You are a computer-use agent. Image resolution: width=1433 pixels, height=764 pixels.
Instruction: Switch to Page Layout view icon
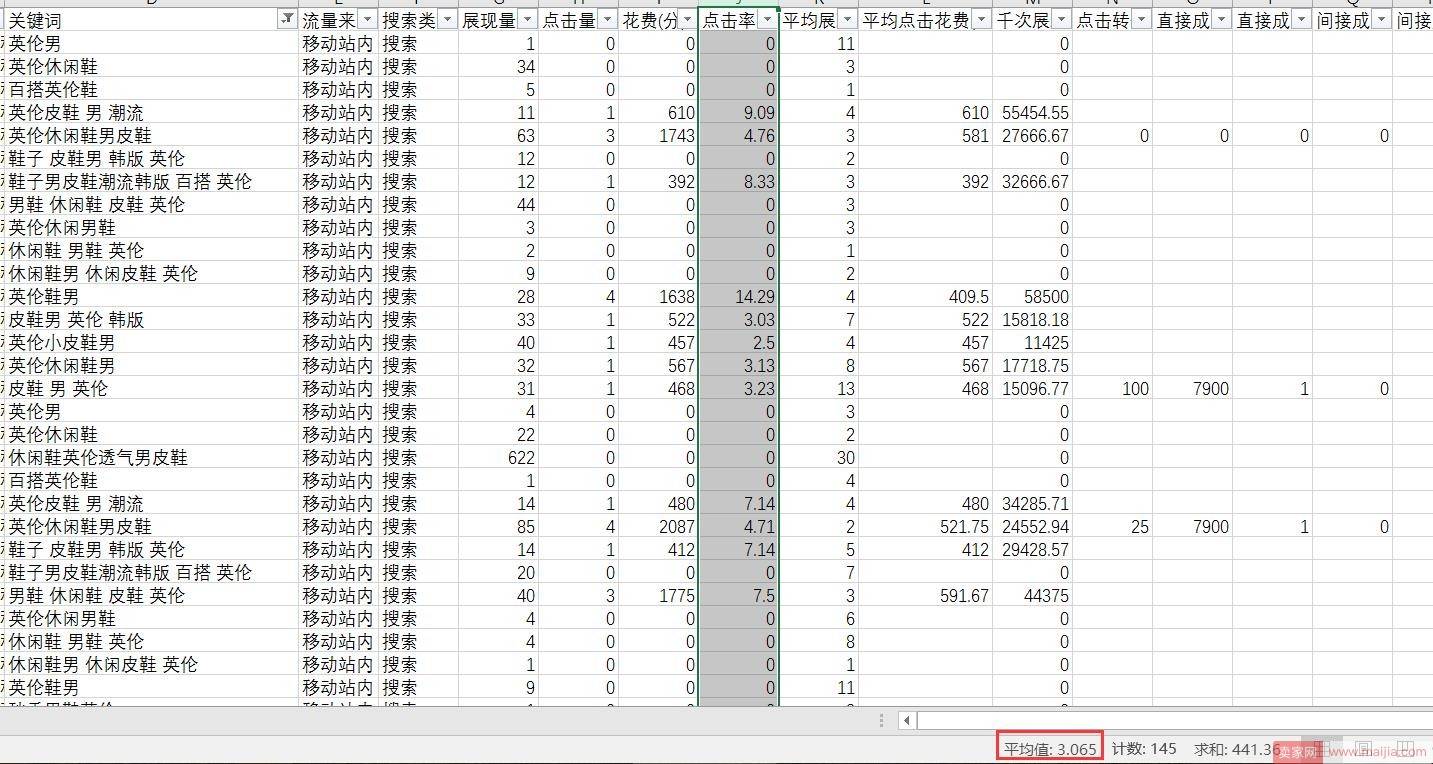(x=1362, y=749)
